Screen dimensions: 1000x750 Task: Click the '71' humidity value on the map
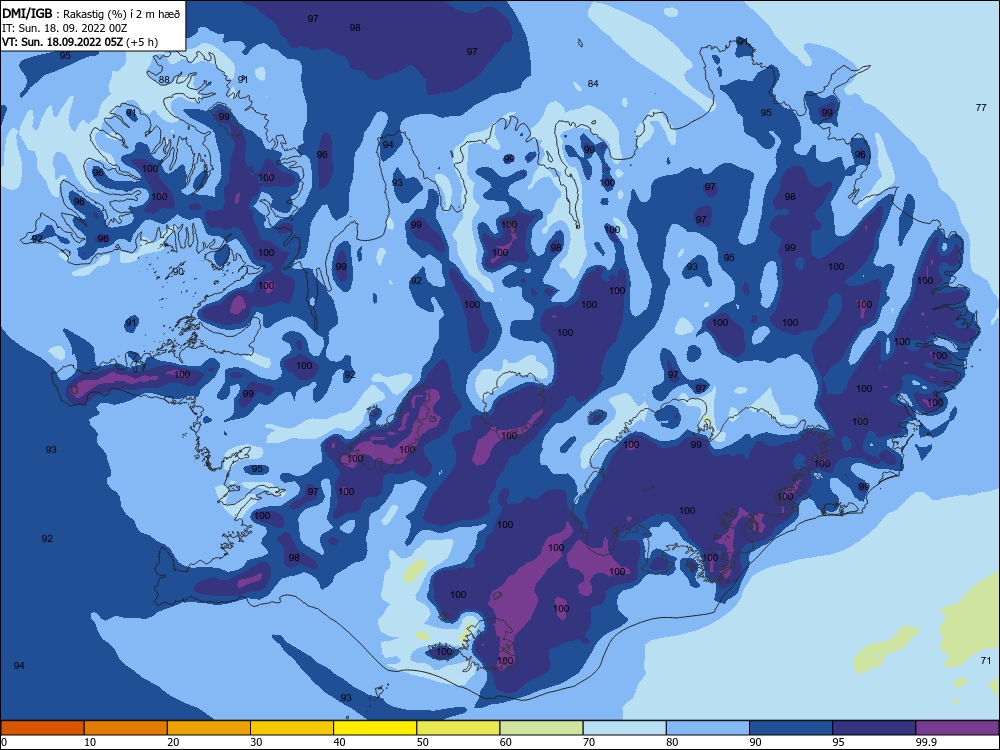tap(985, 661)
